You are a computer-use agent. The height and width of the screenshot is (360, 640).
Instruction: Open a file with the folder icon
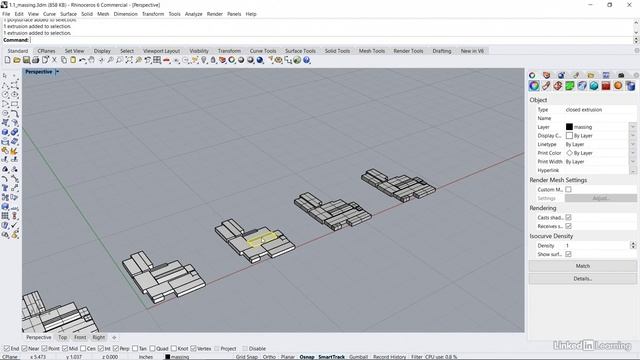[x=17, y=60]
